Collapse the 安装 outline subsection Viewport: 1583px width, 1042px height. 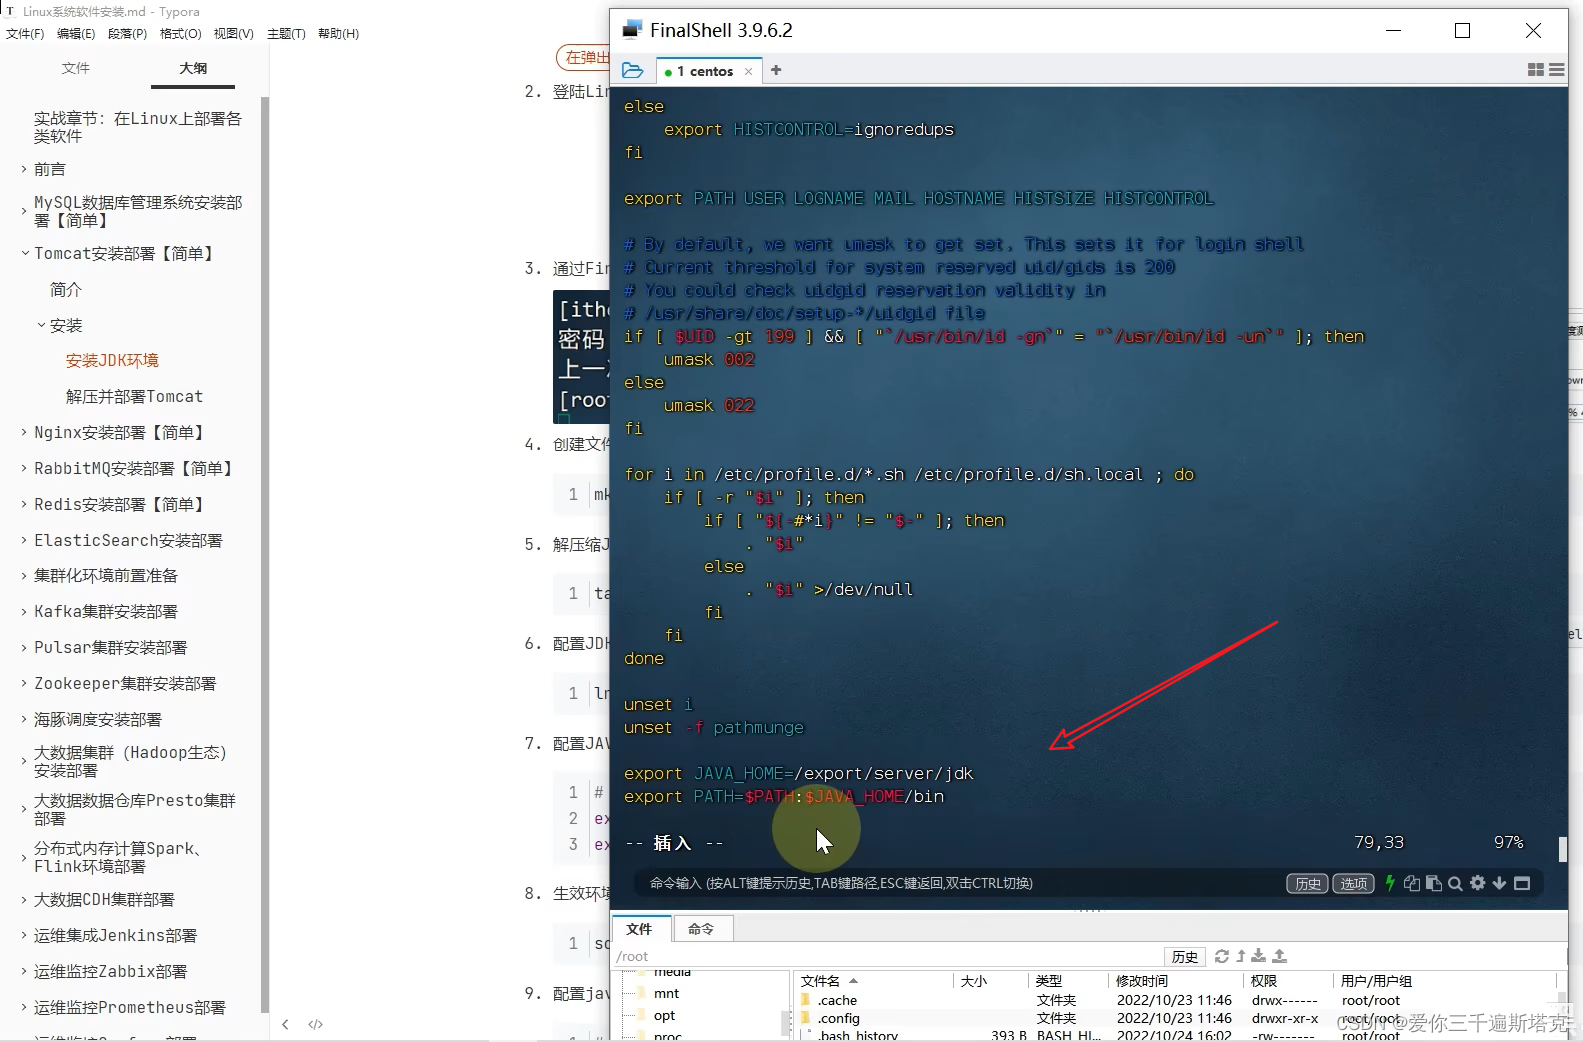pyautogui.click(x=41, y=325)
